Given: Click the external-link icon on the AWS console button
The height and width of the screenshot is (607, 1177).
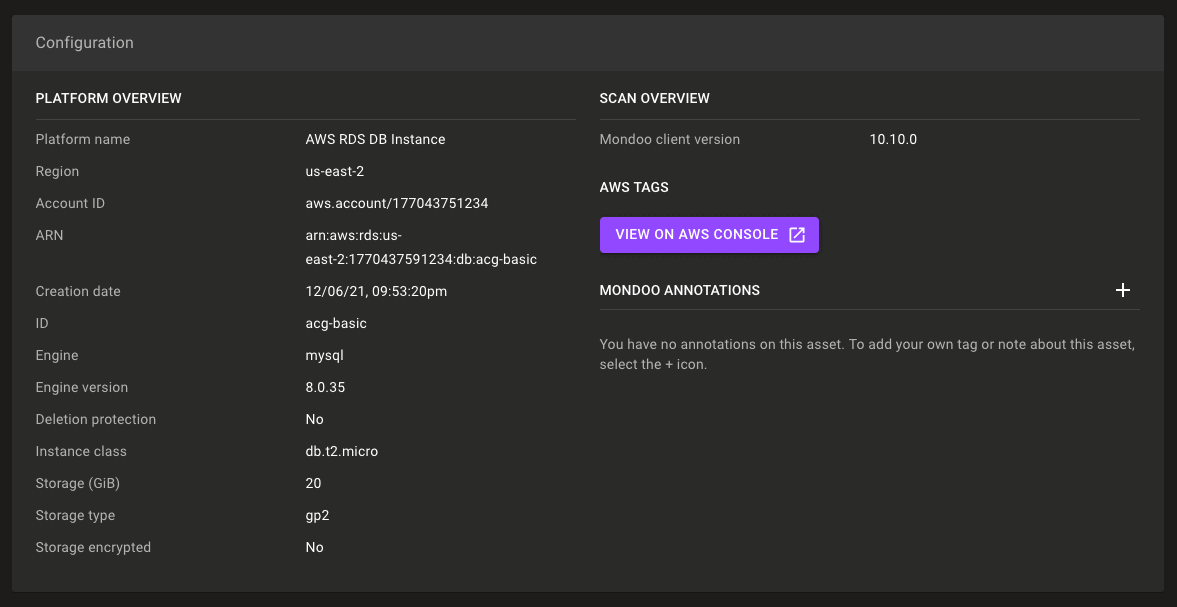Looking at the screenshot, I should pos(795,234).
